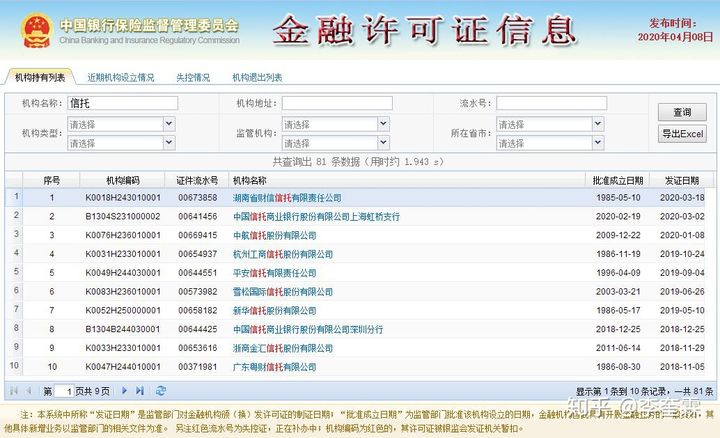Viewport: 720px width, 438px height.
Task: Focus the 机构地址 input field
Action: (337, 103)
